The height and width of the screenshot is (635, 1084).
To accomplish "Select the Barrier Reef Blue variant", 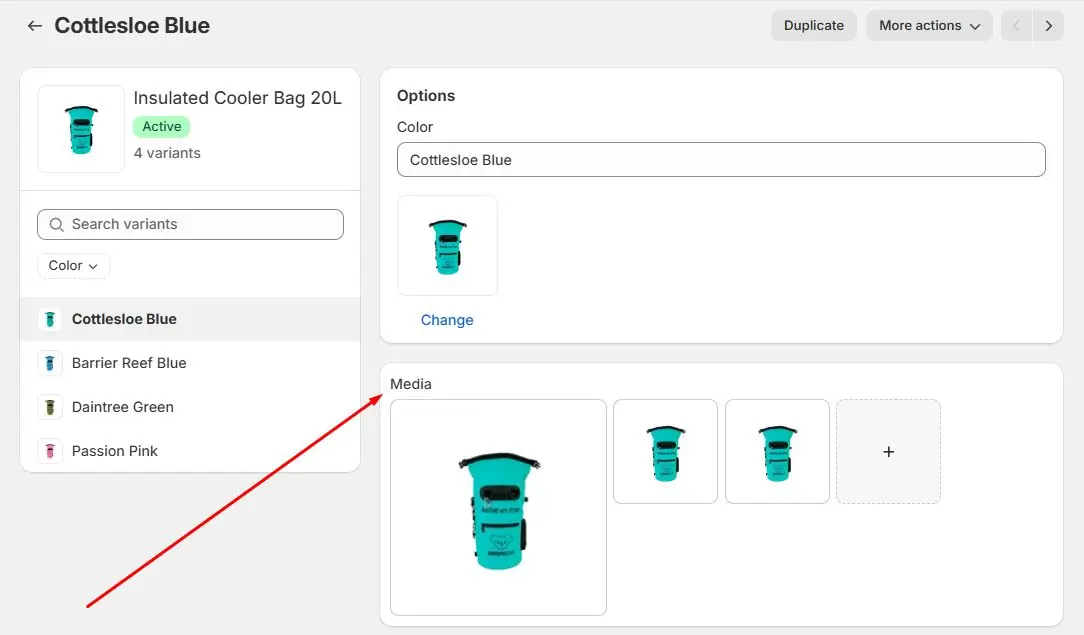I will click(129, 362).
